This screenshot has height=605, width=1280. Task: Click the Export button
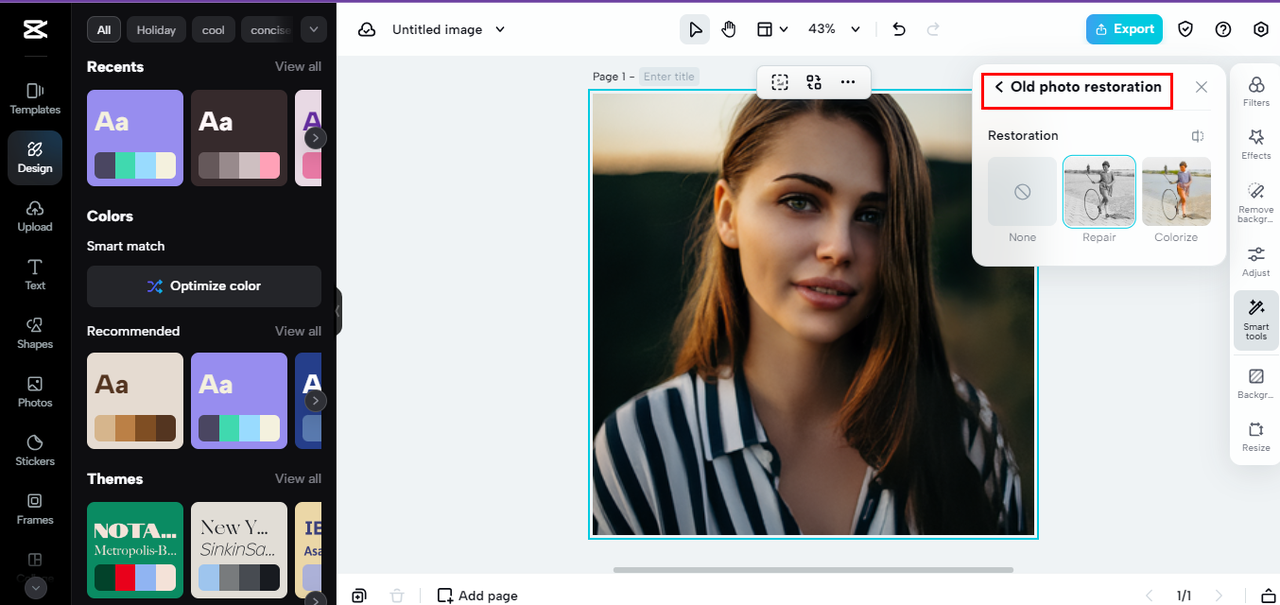click(1124, 29)
